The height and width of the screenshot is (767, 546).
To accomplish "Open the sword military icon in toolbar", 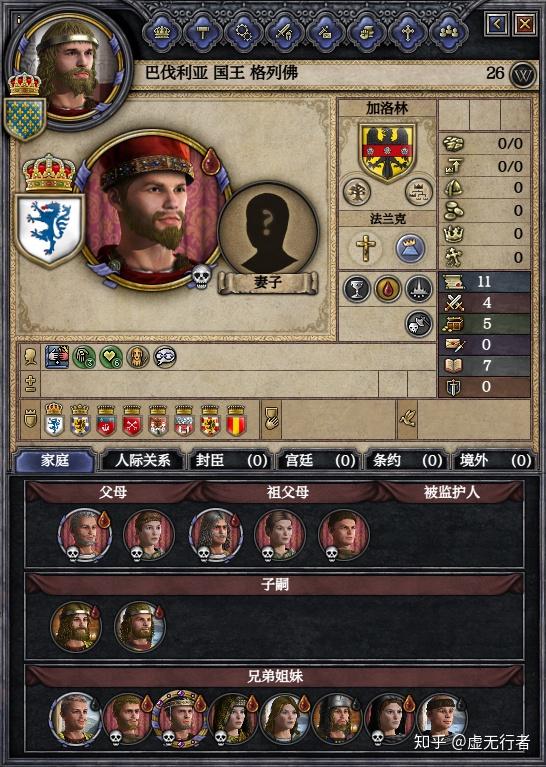I will coord(285,33).
